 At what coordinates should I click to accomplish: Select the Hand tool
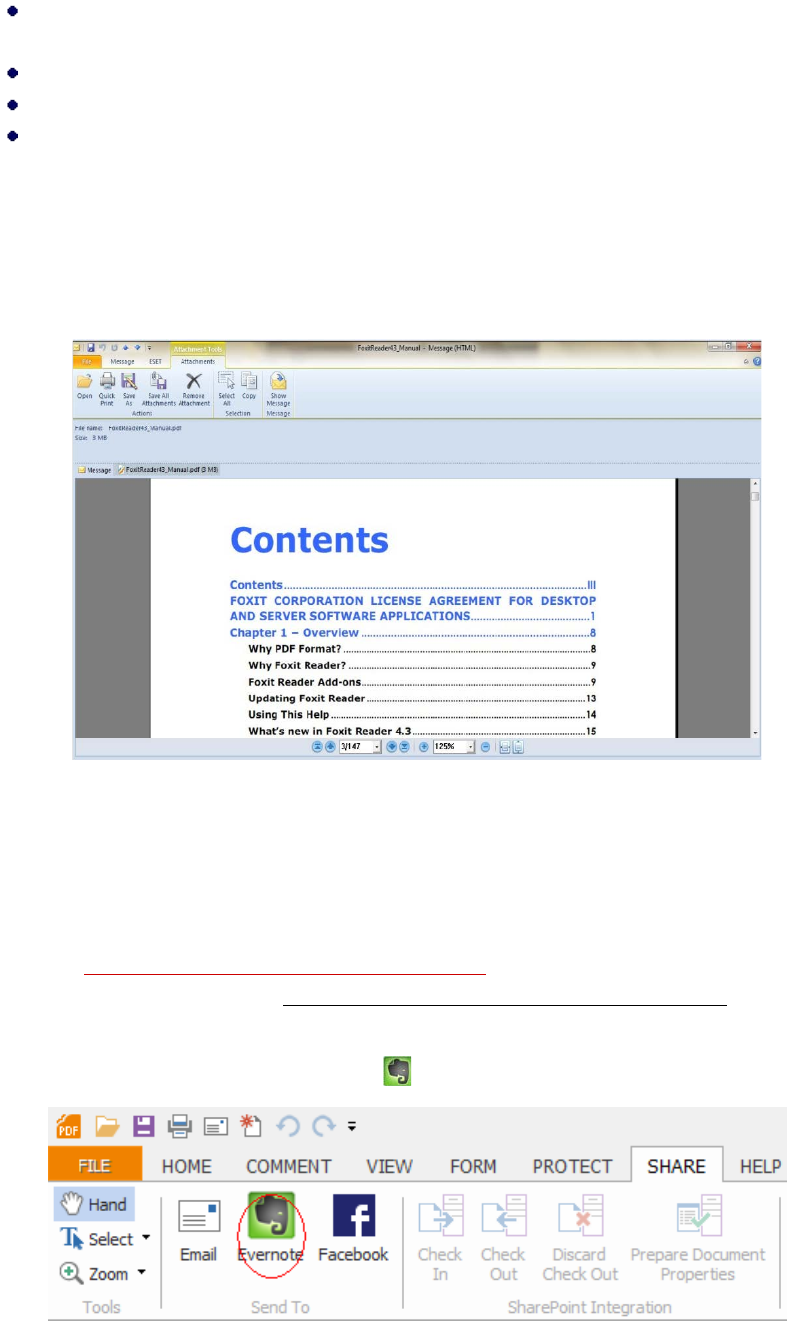pos(94,1204)
